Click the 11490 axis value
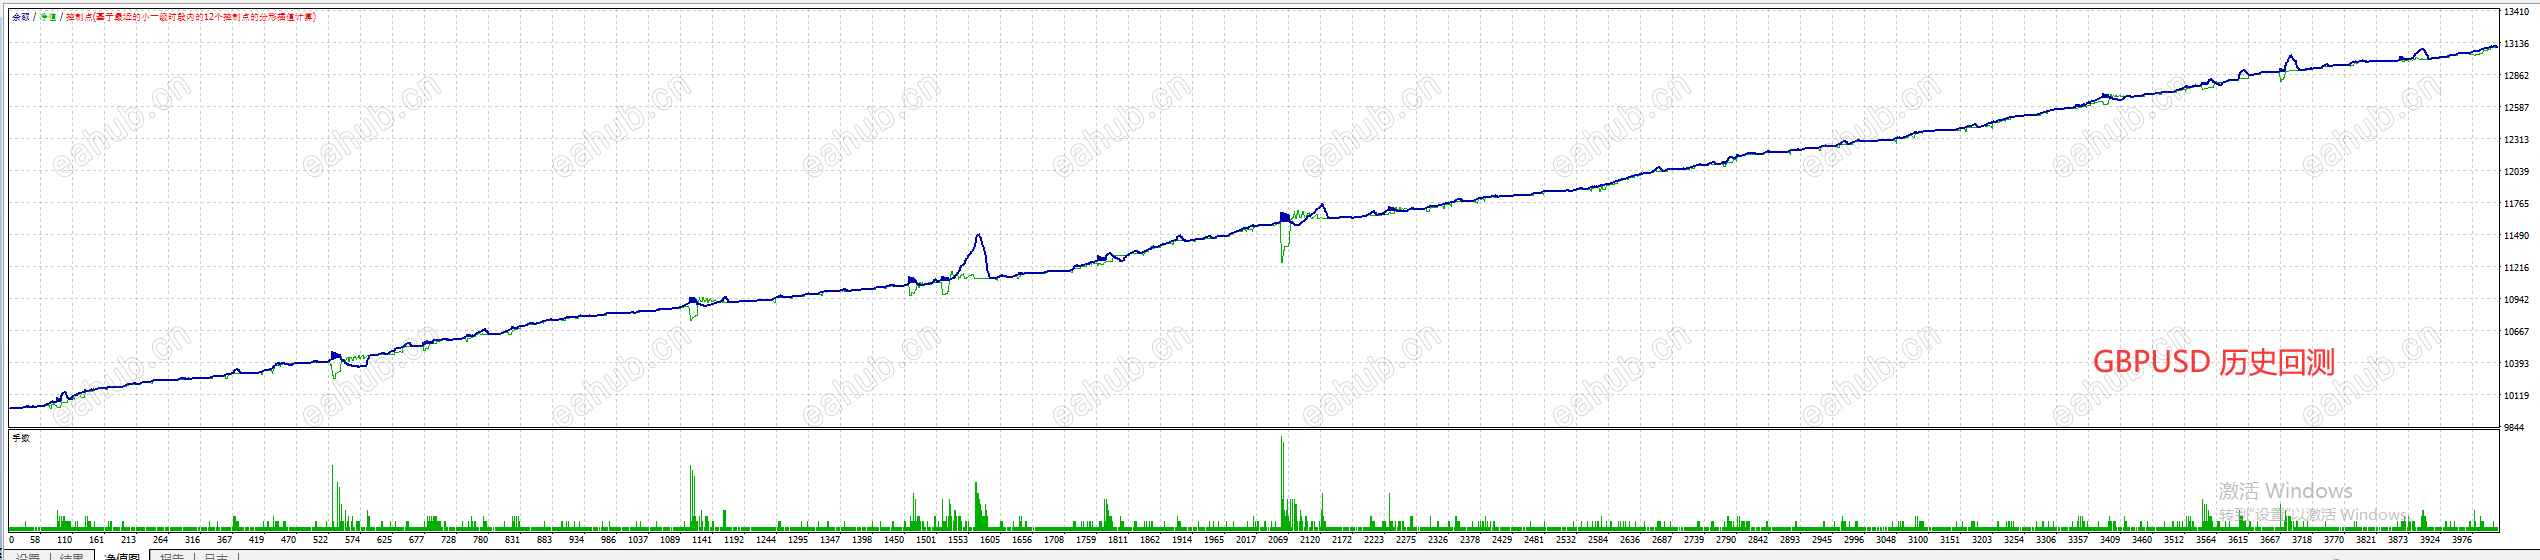 [2516, 236]
